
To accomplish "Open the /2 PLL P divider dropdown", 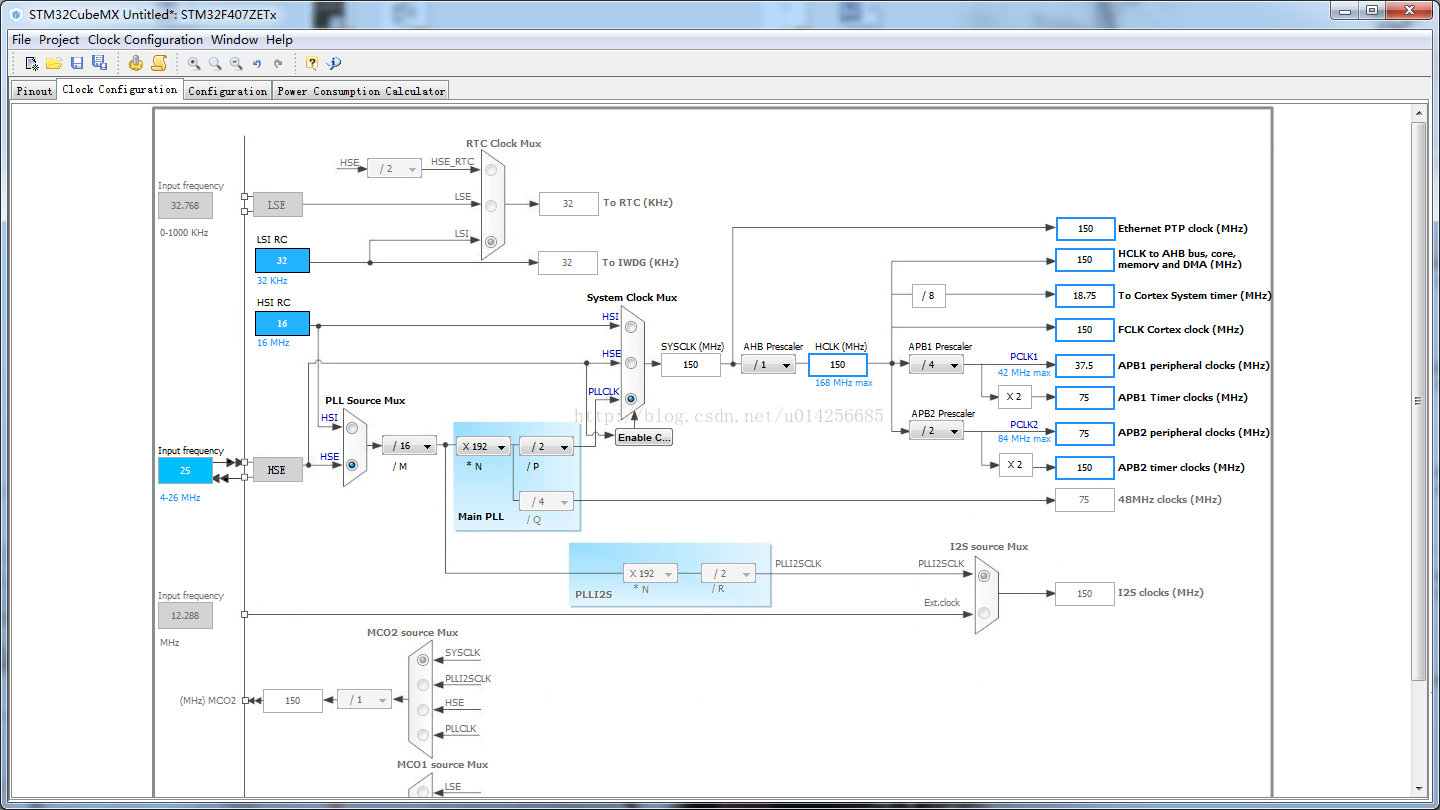I will (547, 446).
